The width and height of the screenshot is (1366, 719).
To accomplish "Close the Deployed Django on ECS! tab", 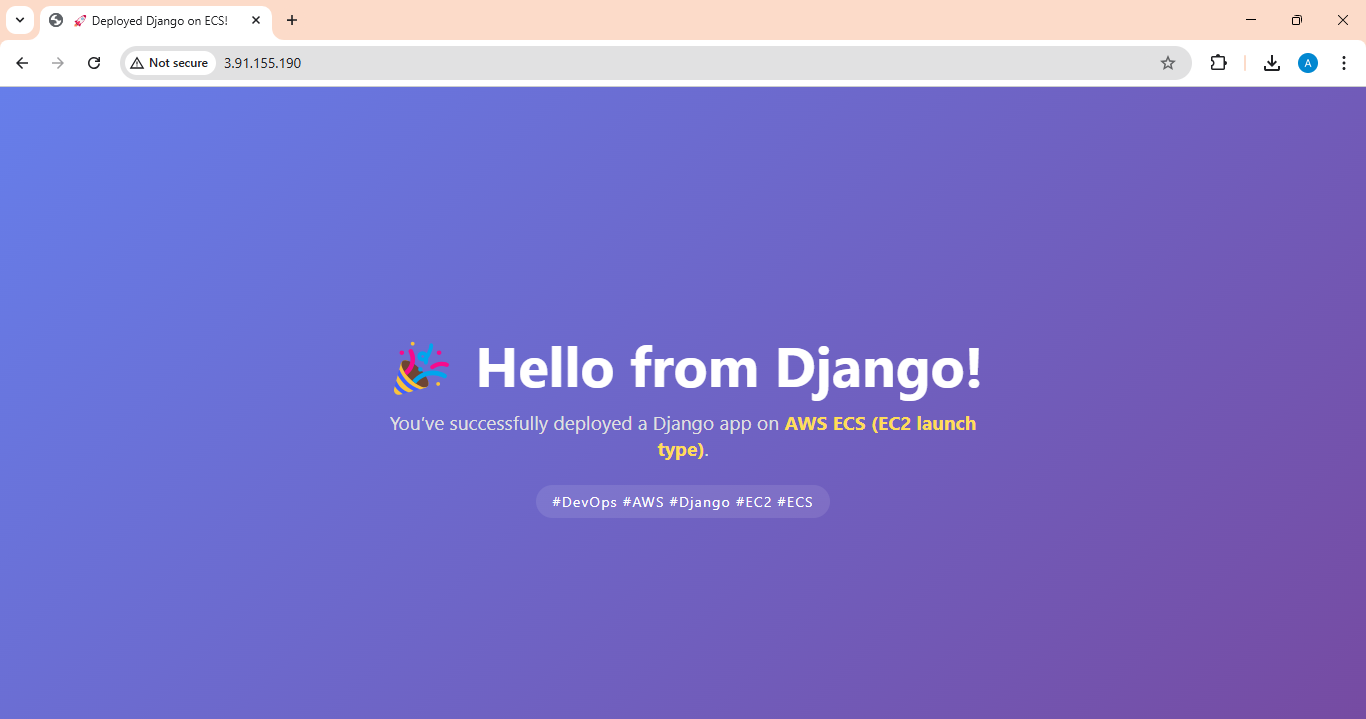I will pos(256,20).
